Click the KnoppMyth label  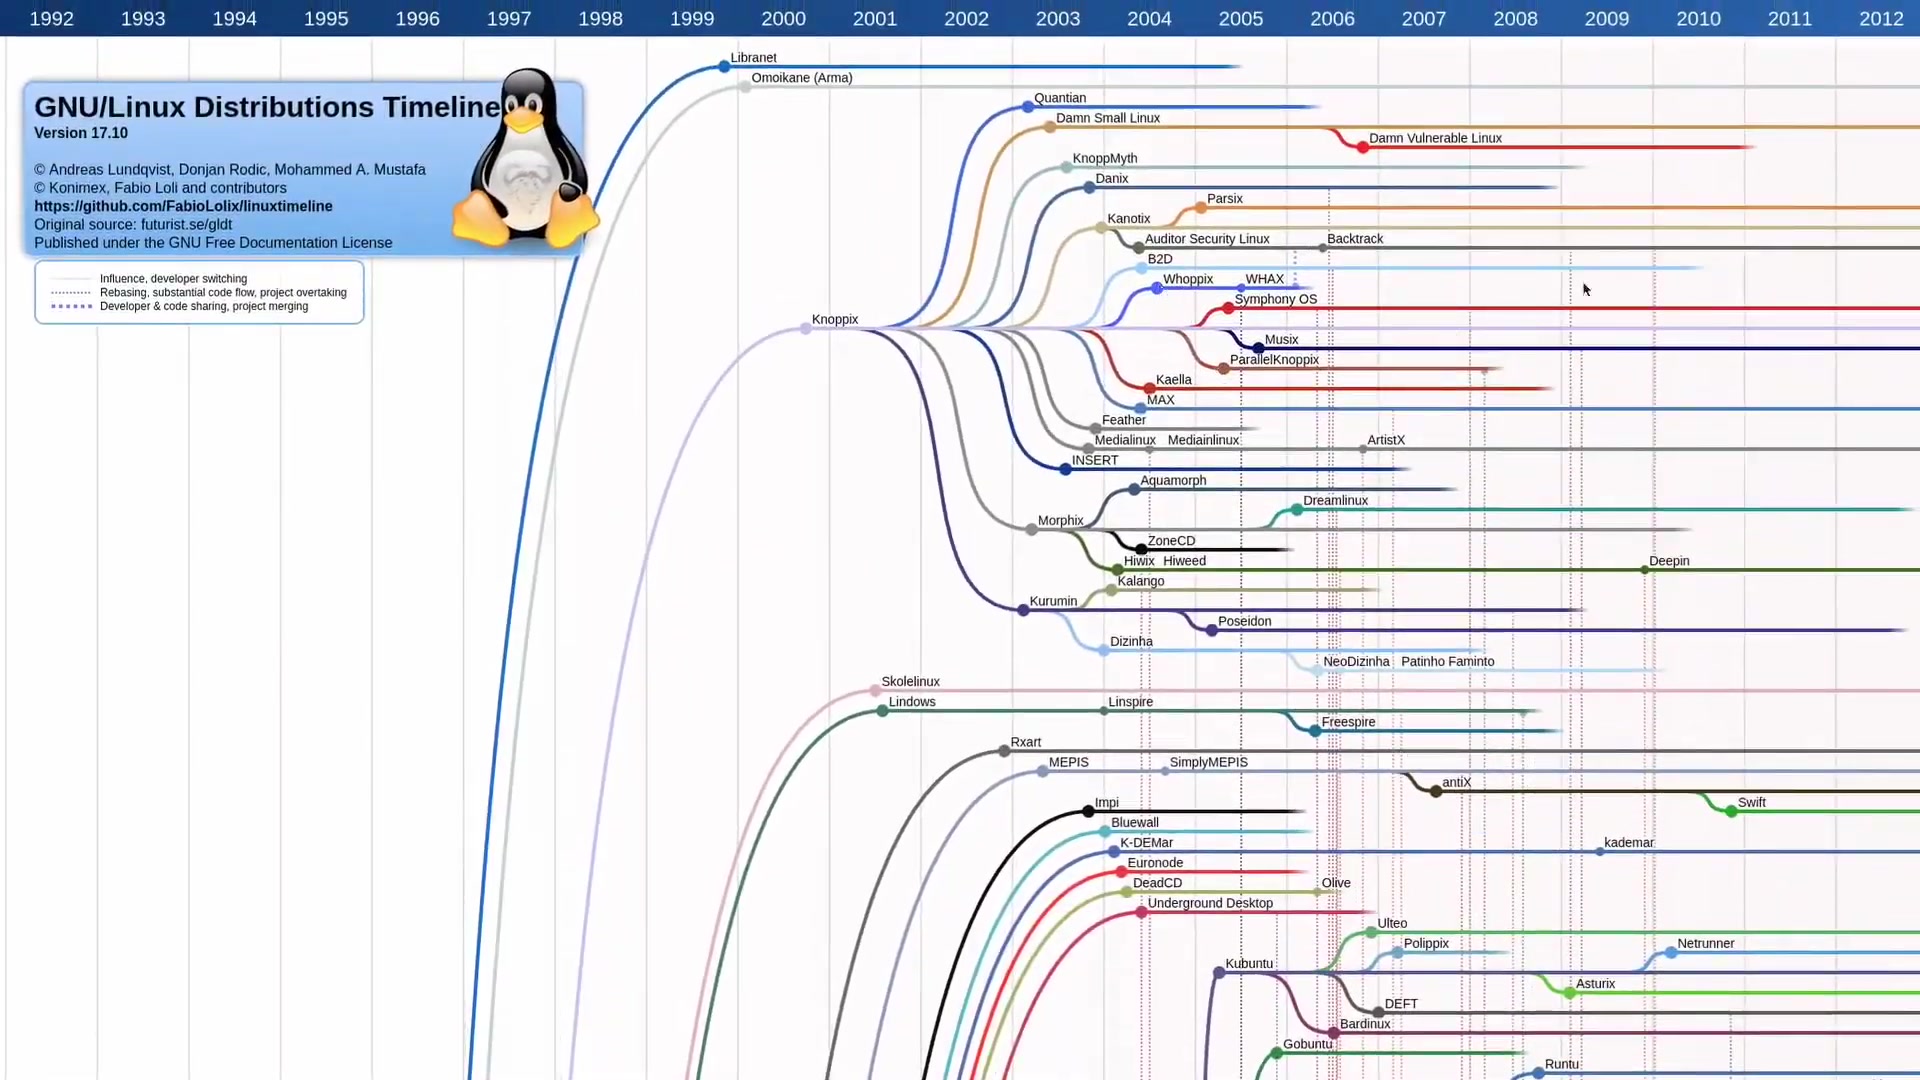coord(1105,158)
